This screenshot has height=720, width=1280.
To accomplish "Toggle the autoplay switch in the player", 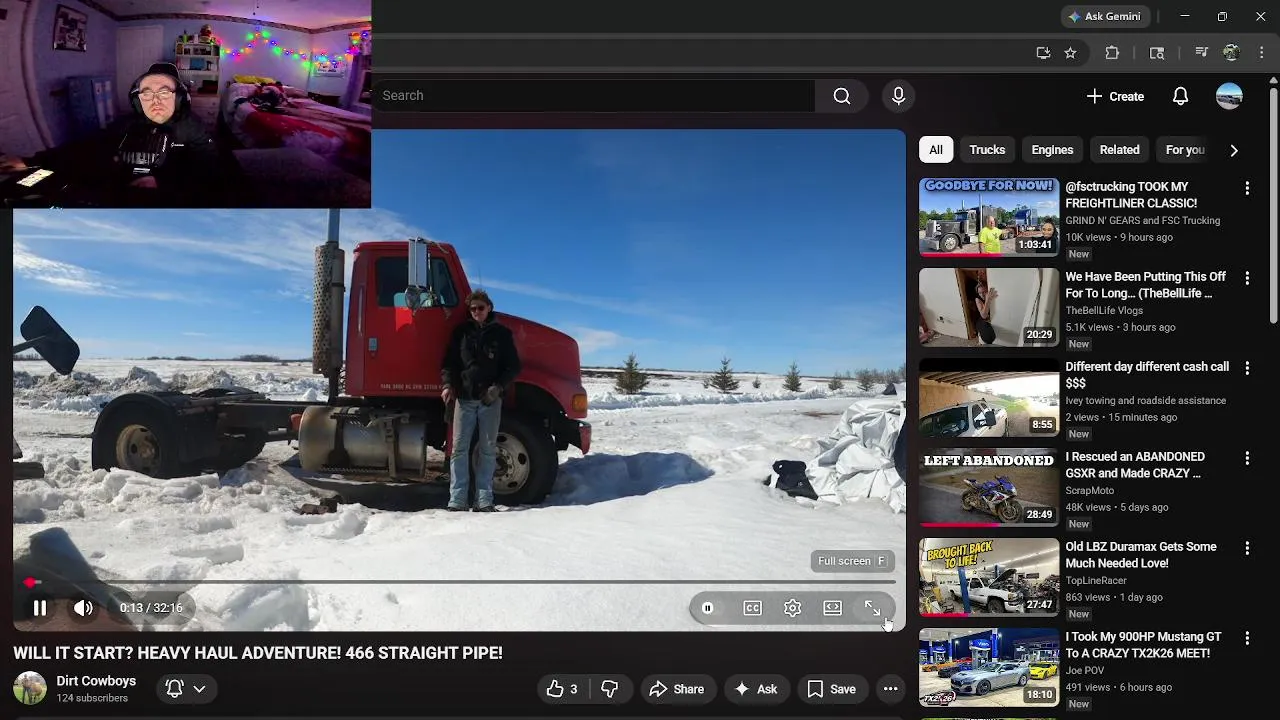I will tap(707, 608).
